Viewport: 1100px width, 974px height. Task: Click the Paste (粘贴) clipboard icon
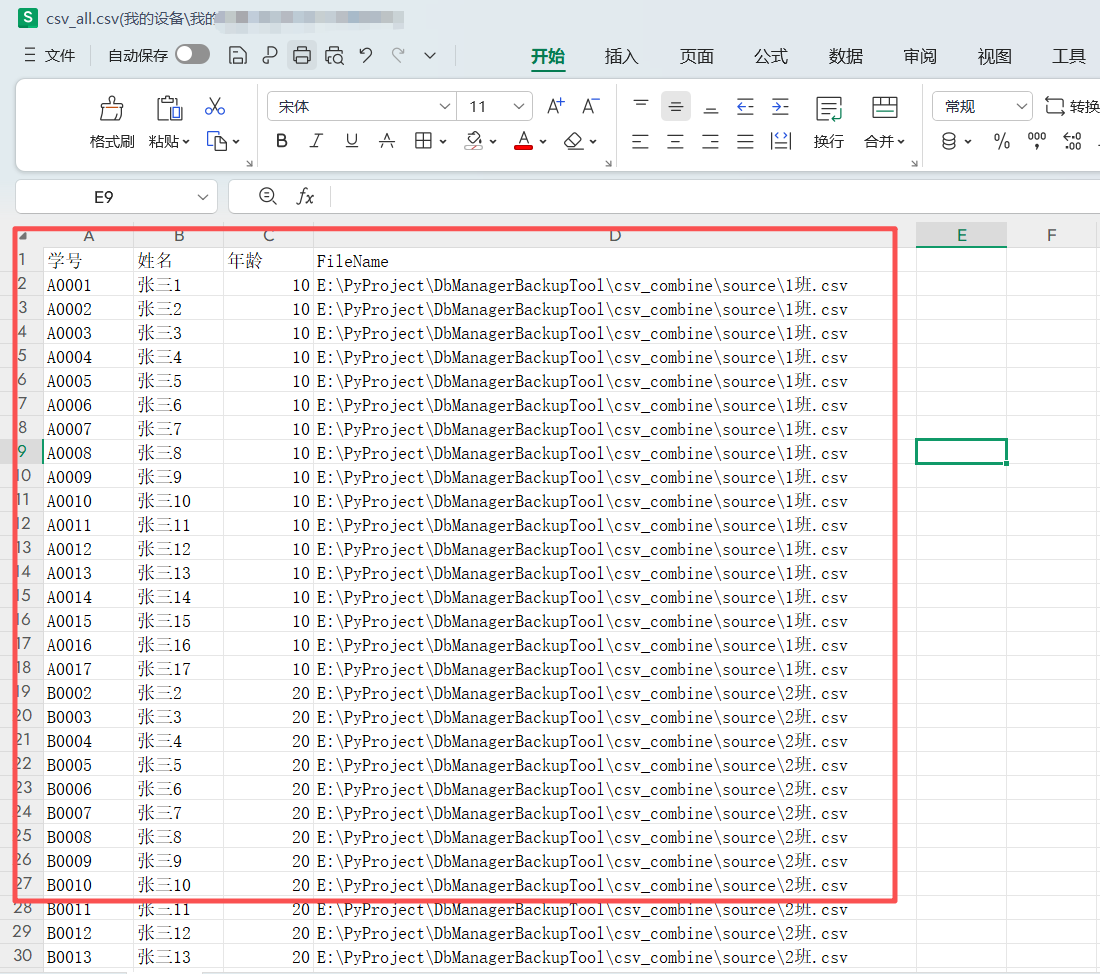click(x=169, y=108)
